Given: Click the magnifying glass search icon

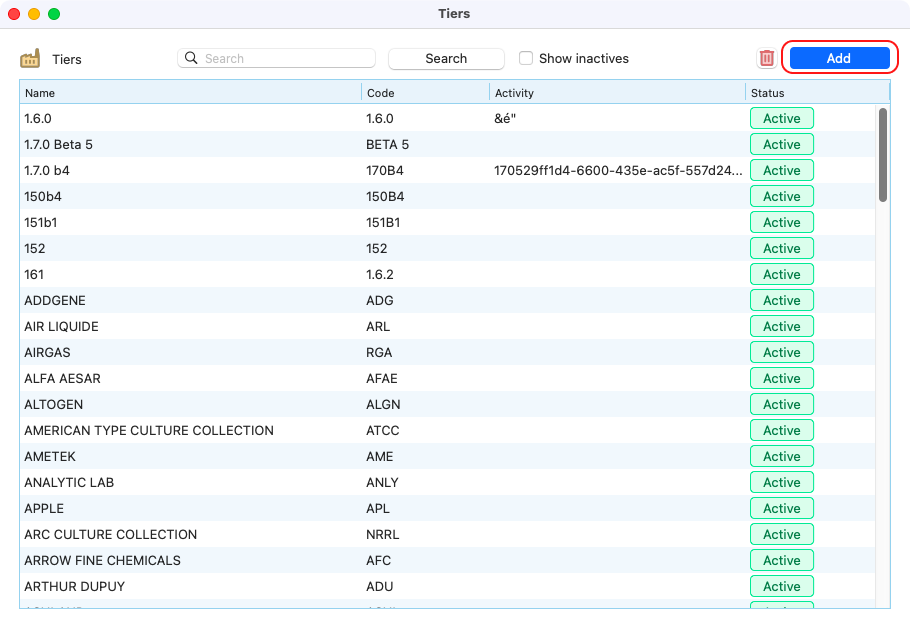Looking at the screenshot, I should [x=191, y=58].
